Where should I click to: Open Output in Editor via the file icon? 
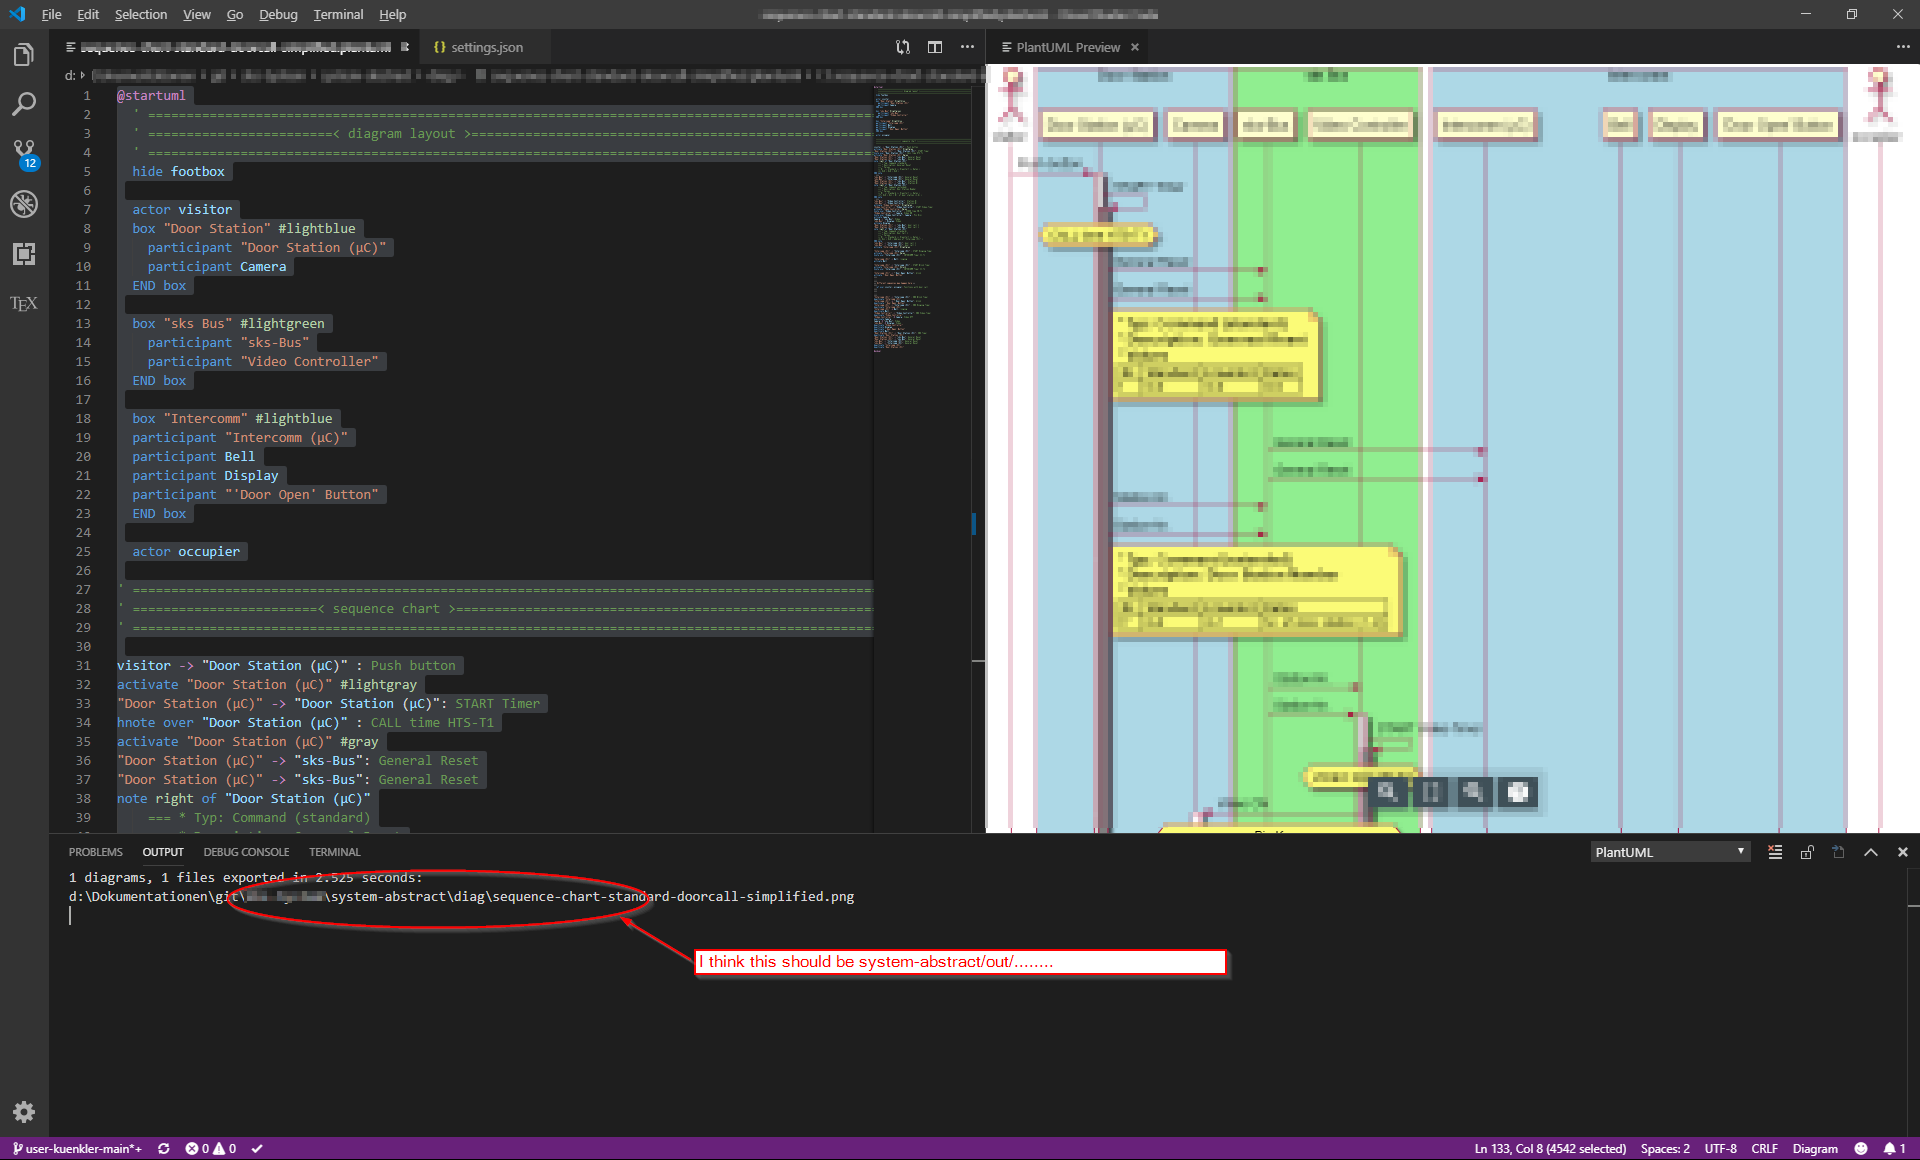(1839, 852)
